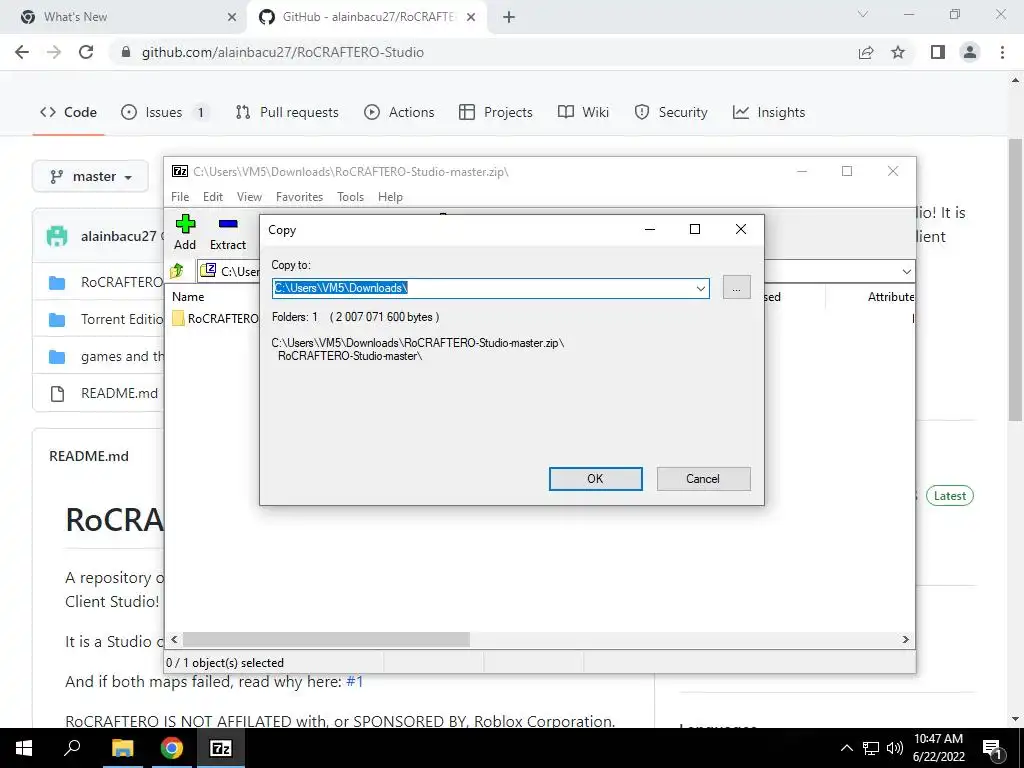Image resolution: width=1024 pixels, height=768 pixels.
Task: Toggle the Chrome side panel
Action: click(938, 52)
